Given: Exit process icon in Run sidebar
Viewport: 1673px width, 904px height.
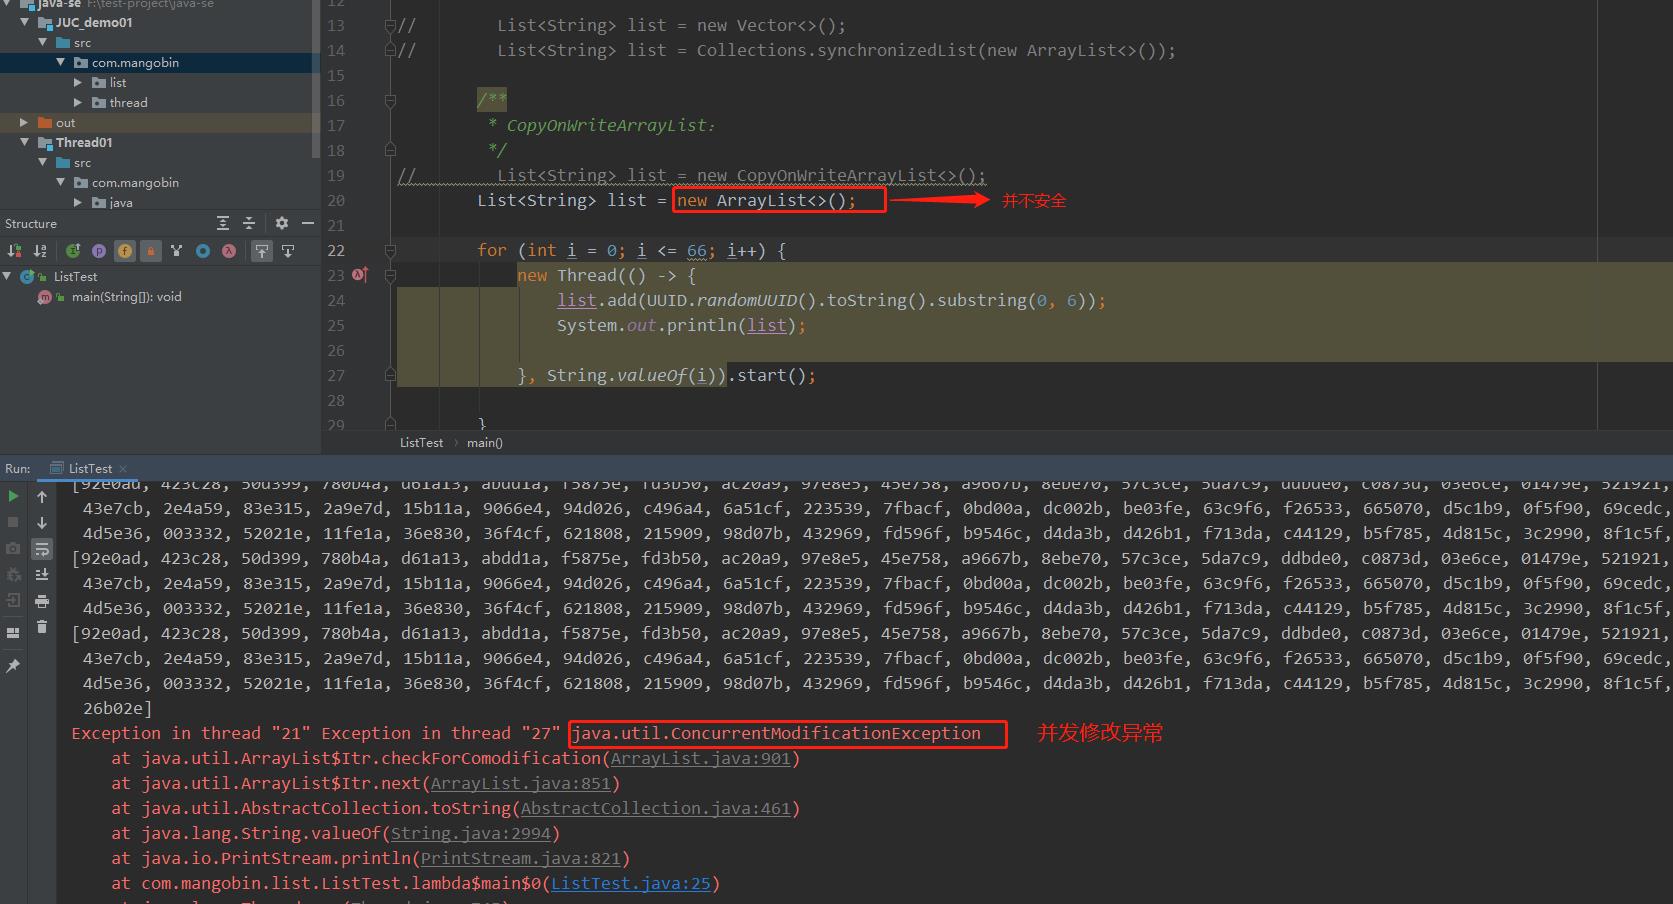Looking at the screenshot, I should [x=13, y=600].
